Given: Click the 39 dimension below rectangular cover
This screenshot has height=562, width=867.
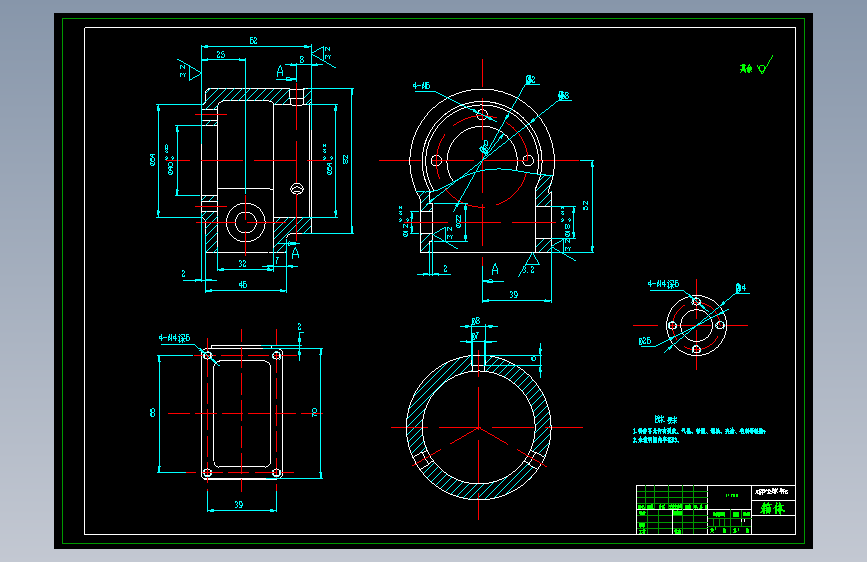Looking at the screenshot, I should coord(238,504).
